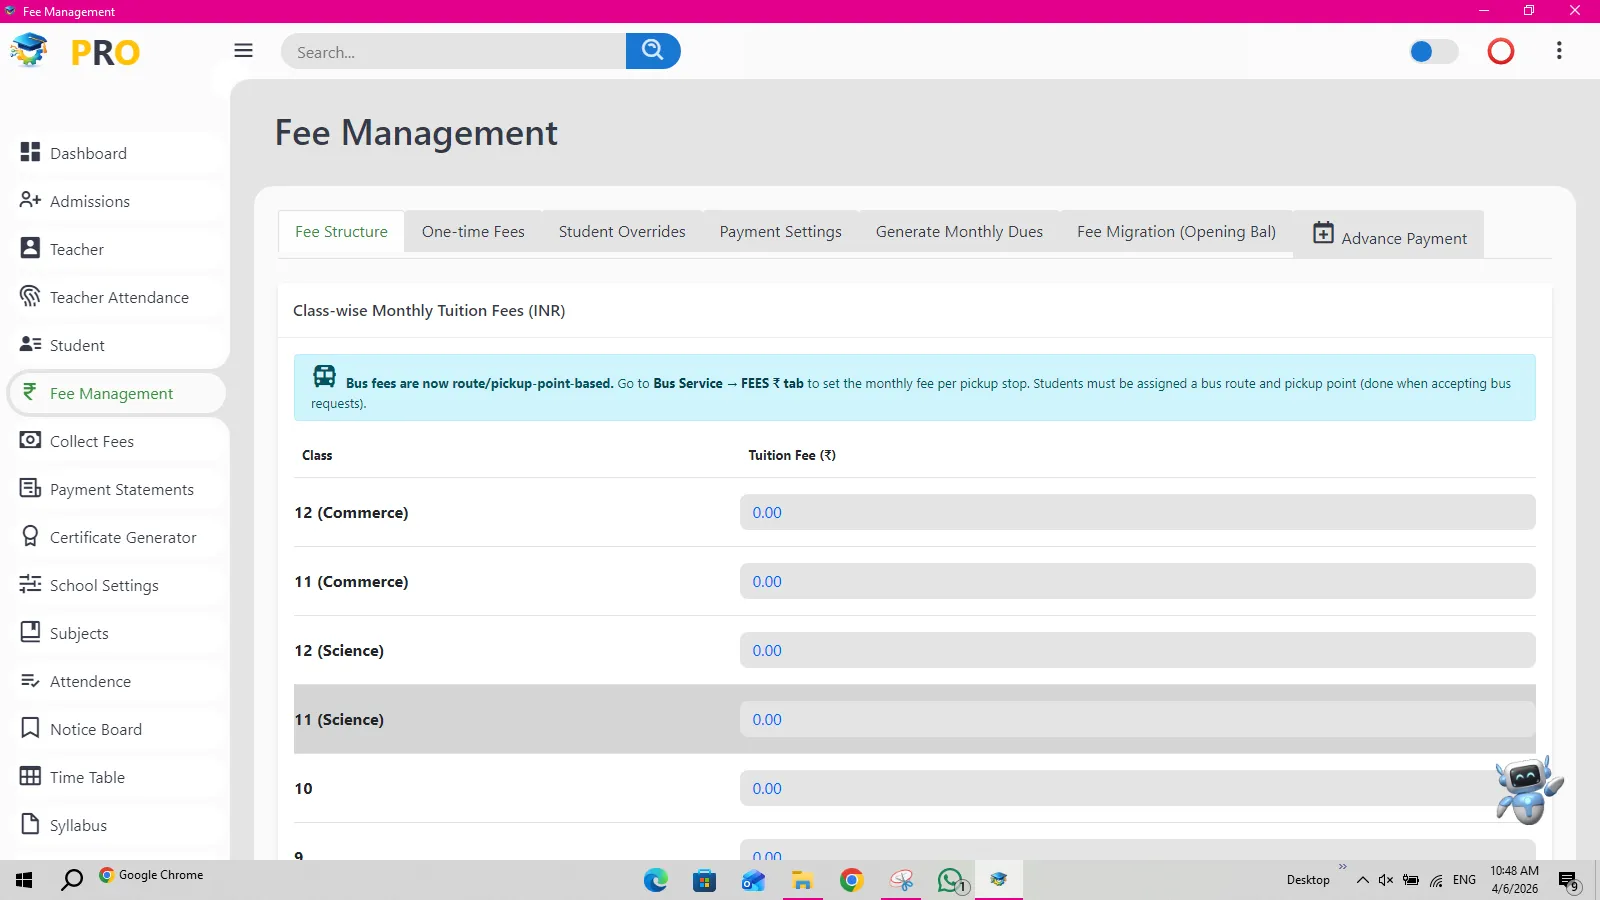Click the Class column header
Screen dimensions: 1600x900
tap(317, 455)
